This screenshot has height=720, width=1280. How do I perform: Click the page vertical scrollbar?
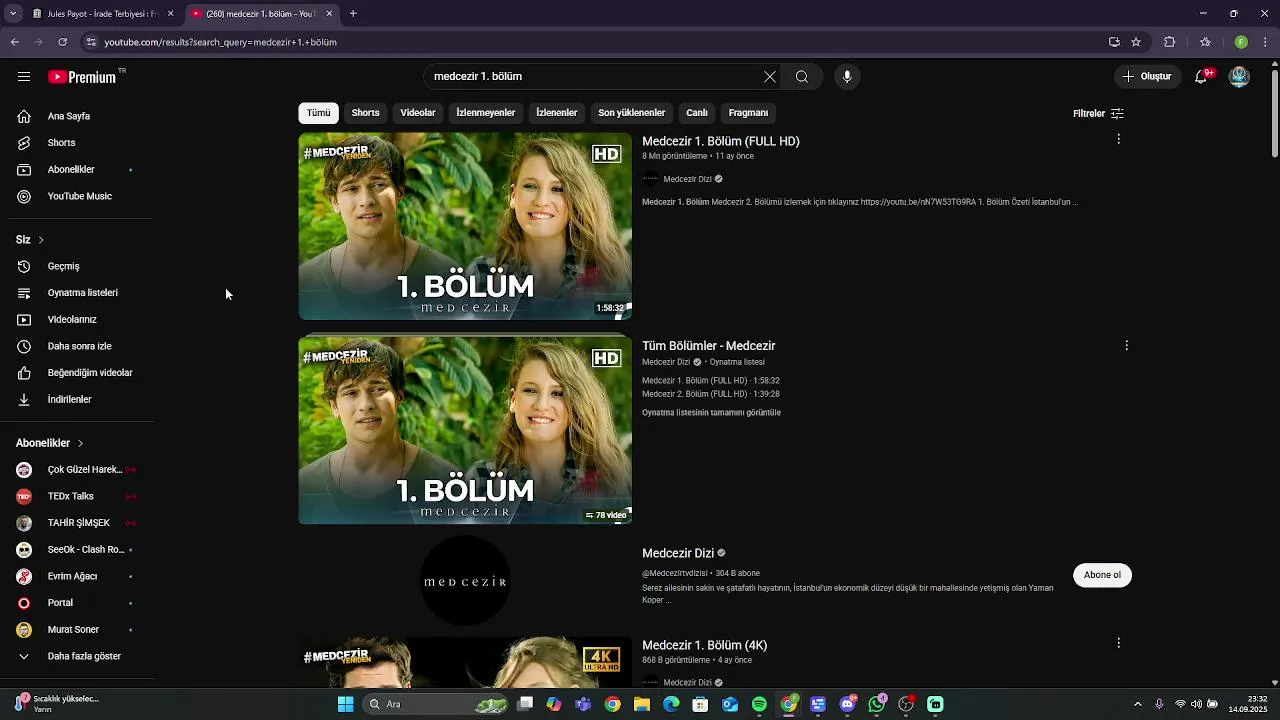[1274, 112]
